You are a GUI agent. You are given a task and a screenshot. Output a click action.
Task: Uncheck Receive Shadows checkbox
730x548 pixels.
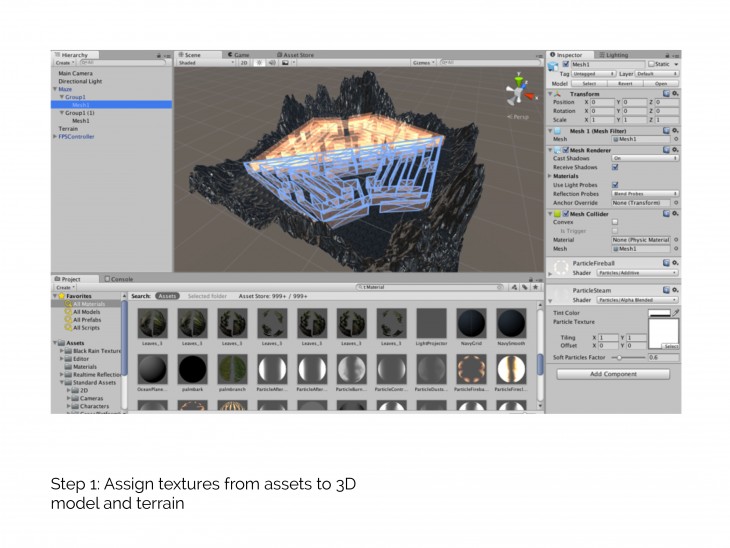click(x=615, y=167)
